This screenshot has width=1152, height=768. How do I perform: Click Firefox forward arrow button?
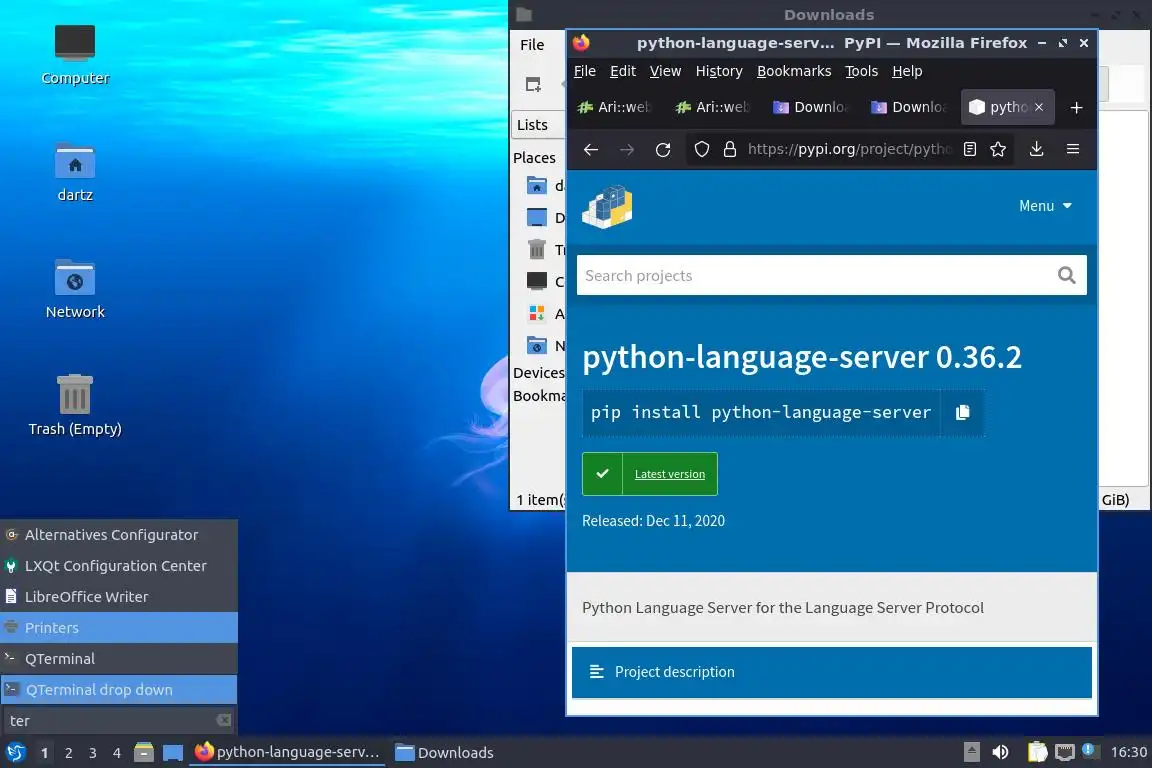pyautogui.click(x=627, y=149)
